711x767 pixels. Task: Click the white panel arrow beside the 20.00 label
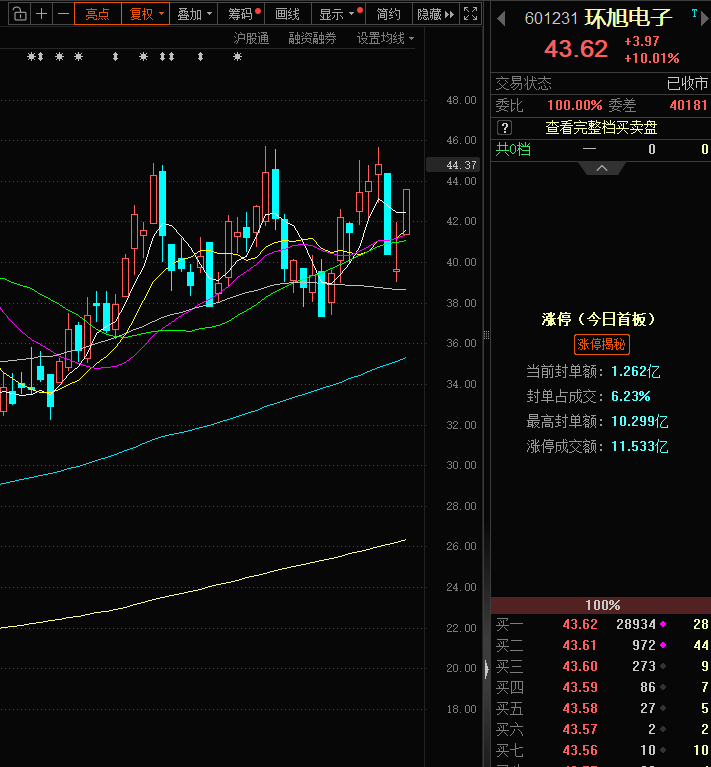click(486, 669)
